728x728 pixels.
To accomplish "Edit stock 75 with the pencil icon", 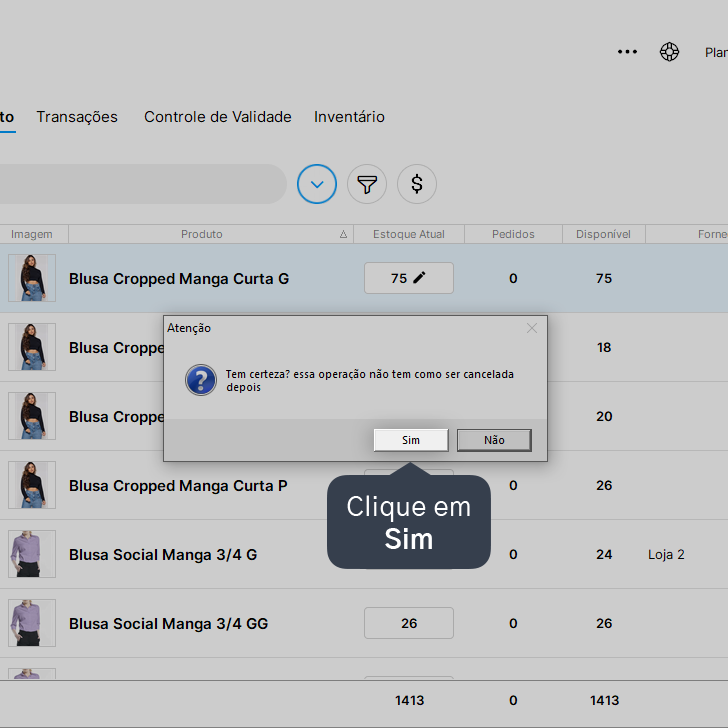I will (x=419, y=278).
